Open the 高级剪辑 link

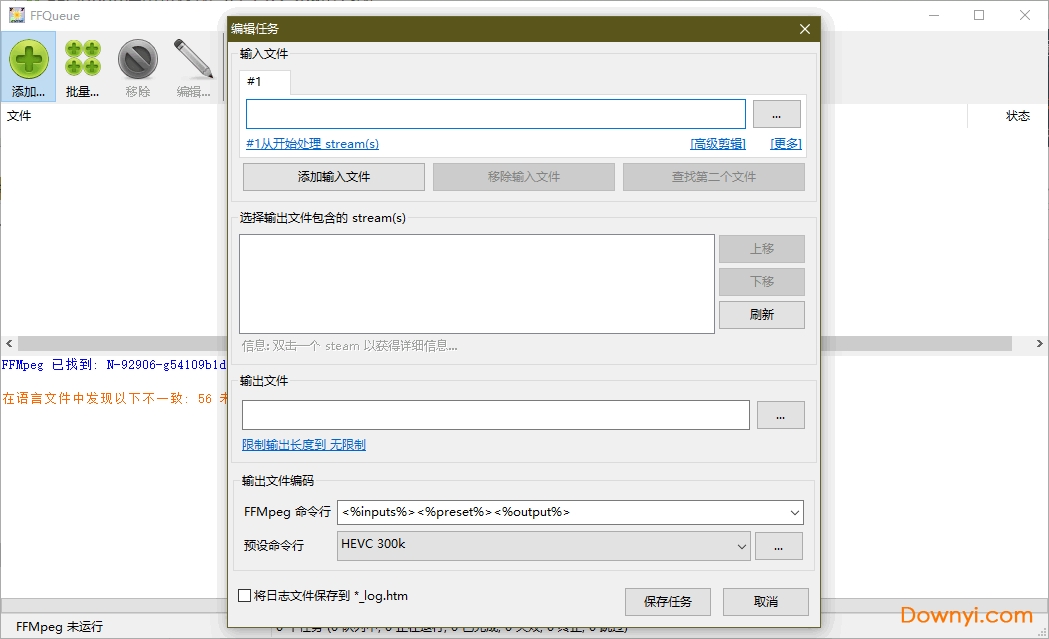(718, 144)
